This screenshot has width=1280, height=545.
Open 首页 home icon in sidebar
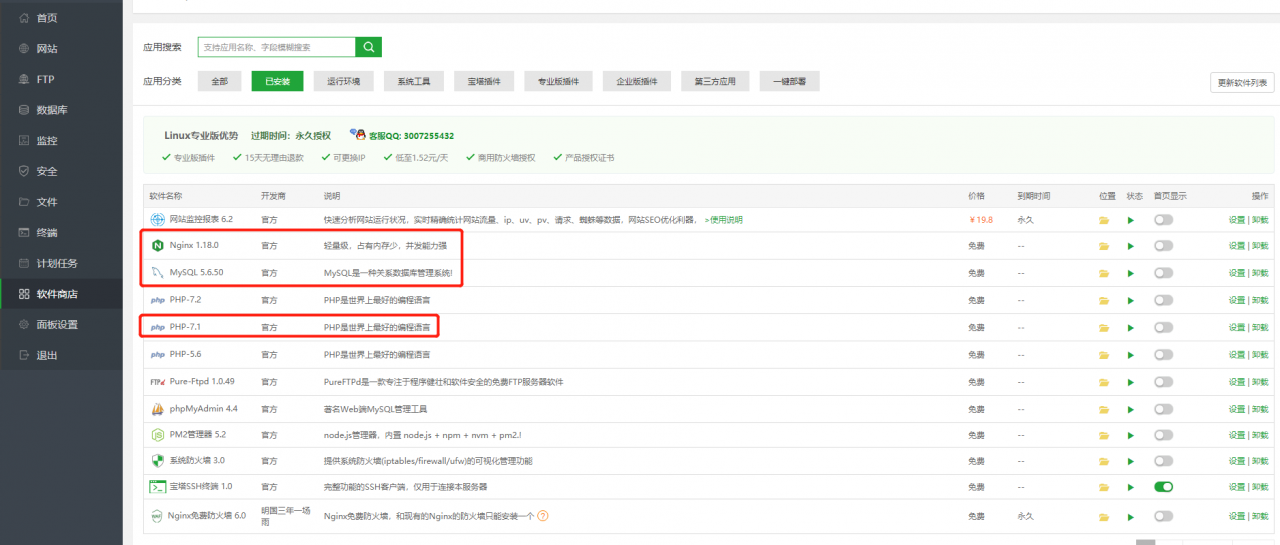pyautogui.click(x=24, y=18)
